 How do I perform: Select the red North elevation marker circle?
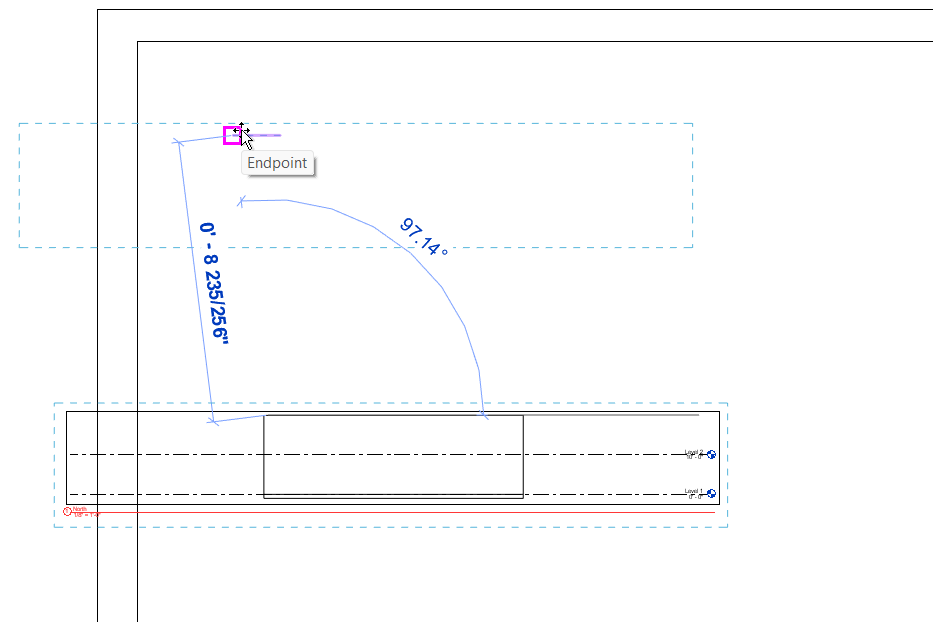coord(66,510)
